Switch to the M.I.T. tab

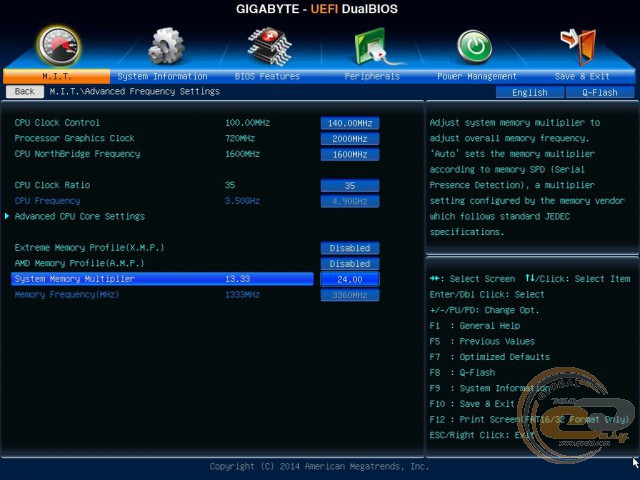point(56,76)
